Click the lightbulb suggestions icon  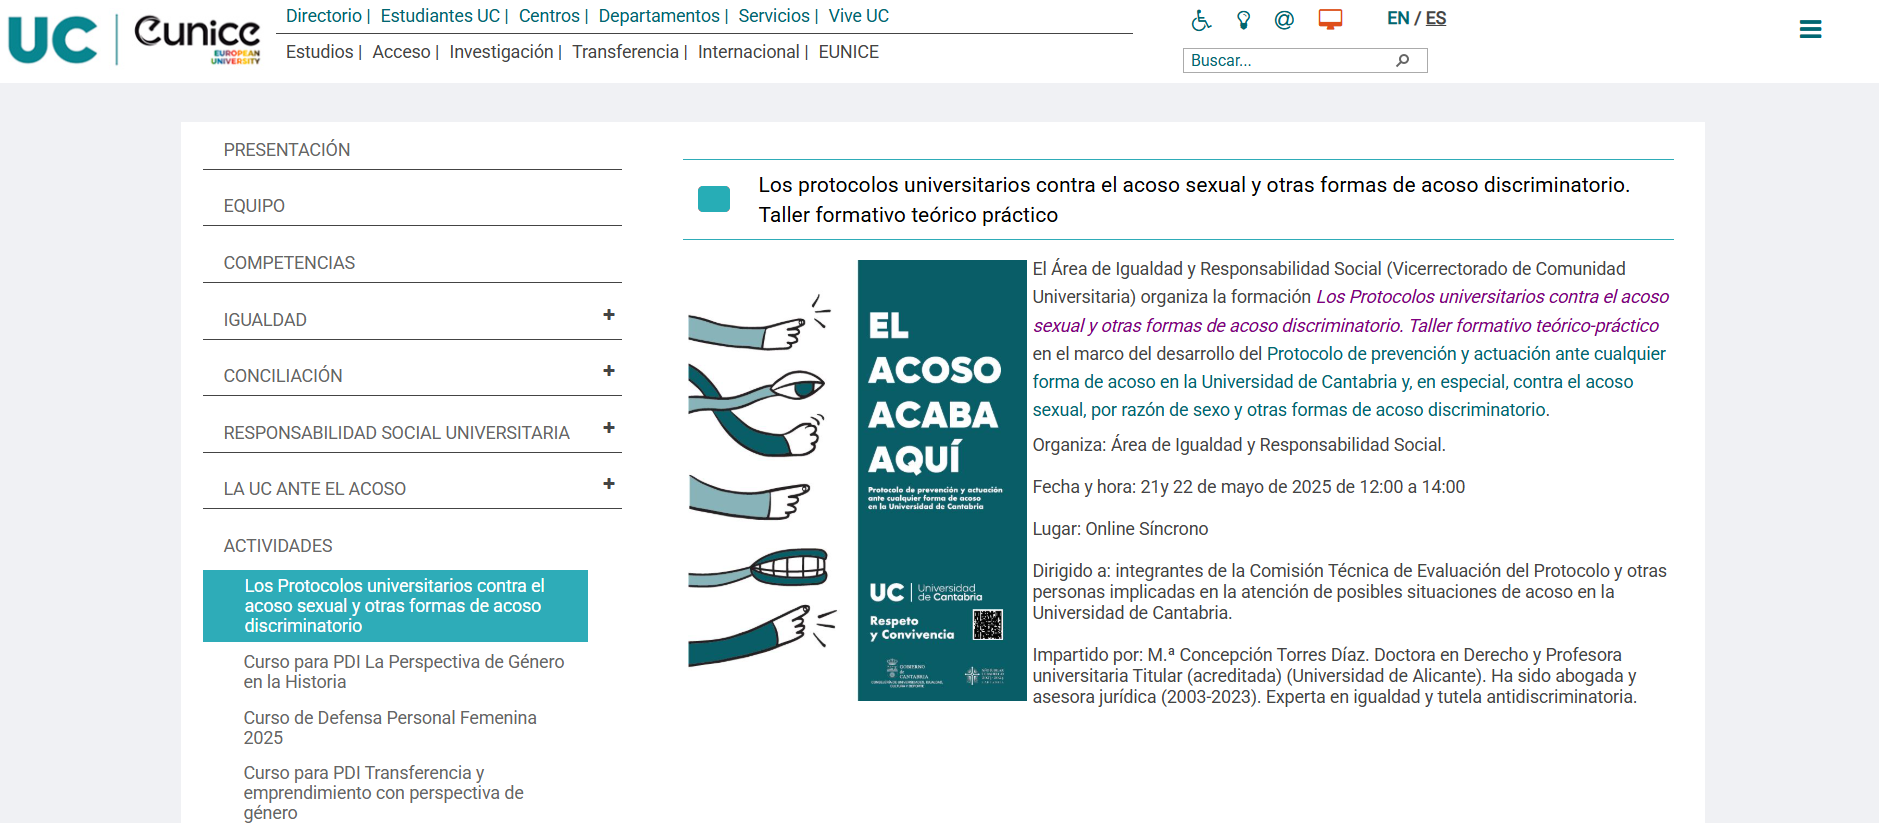pos(1243,20)
